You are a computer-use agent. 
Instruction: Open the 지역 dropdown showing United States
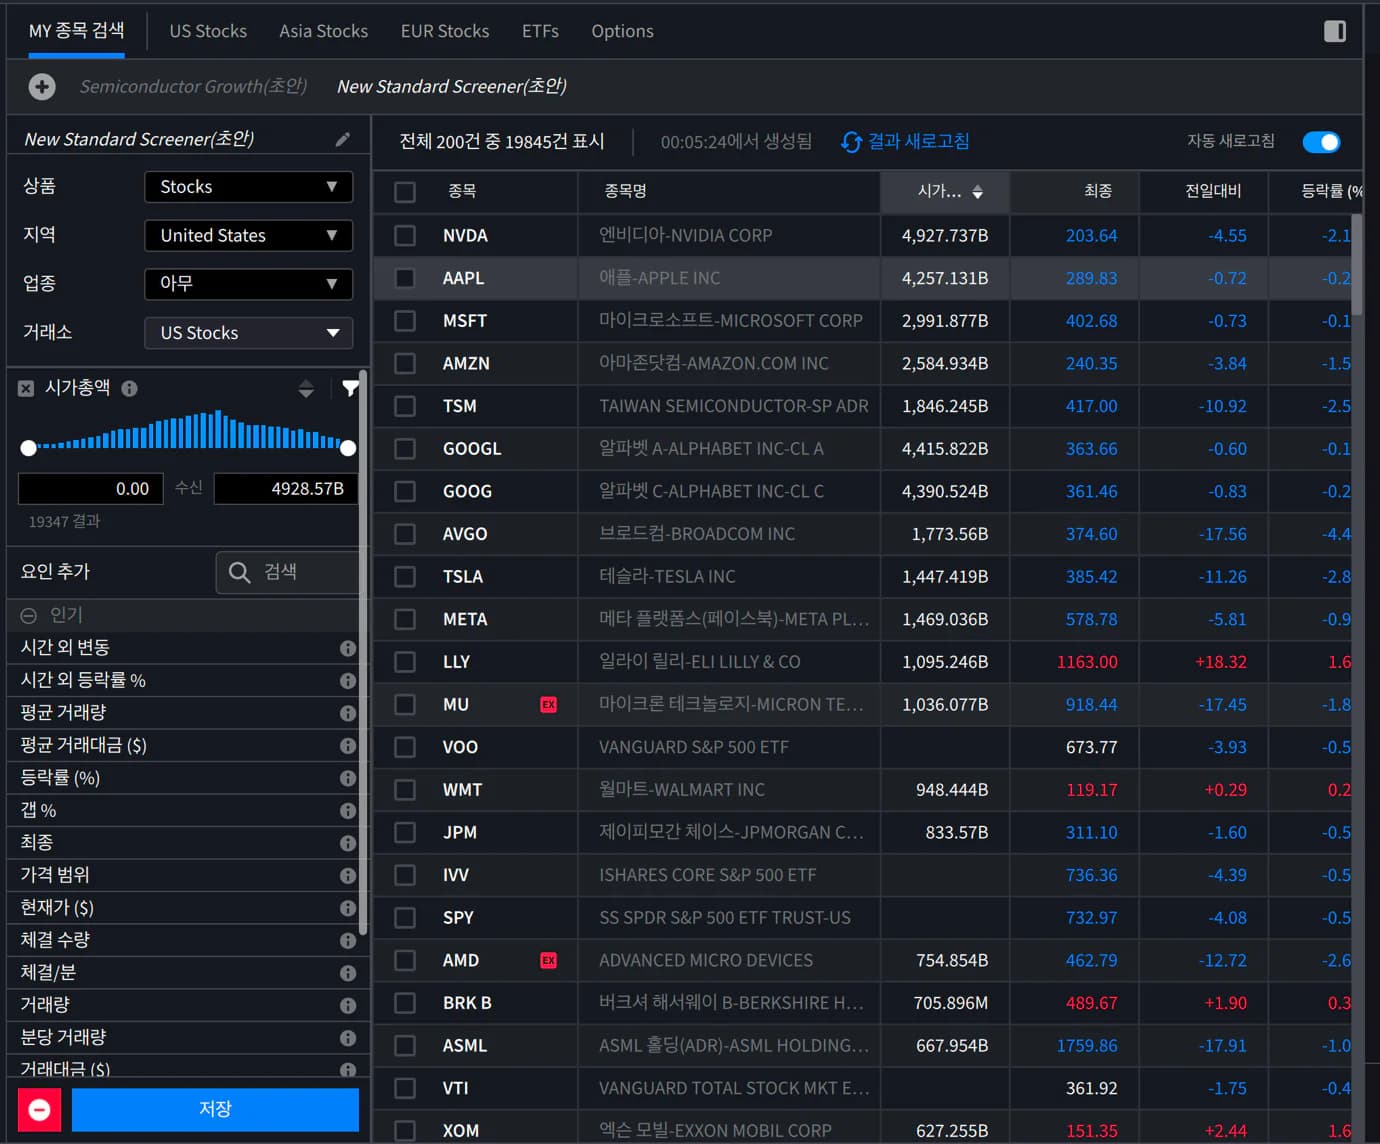[x=249, y=236]
